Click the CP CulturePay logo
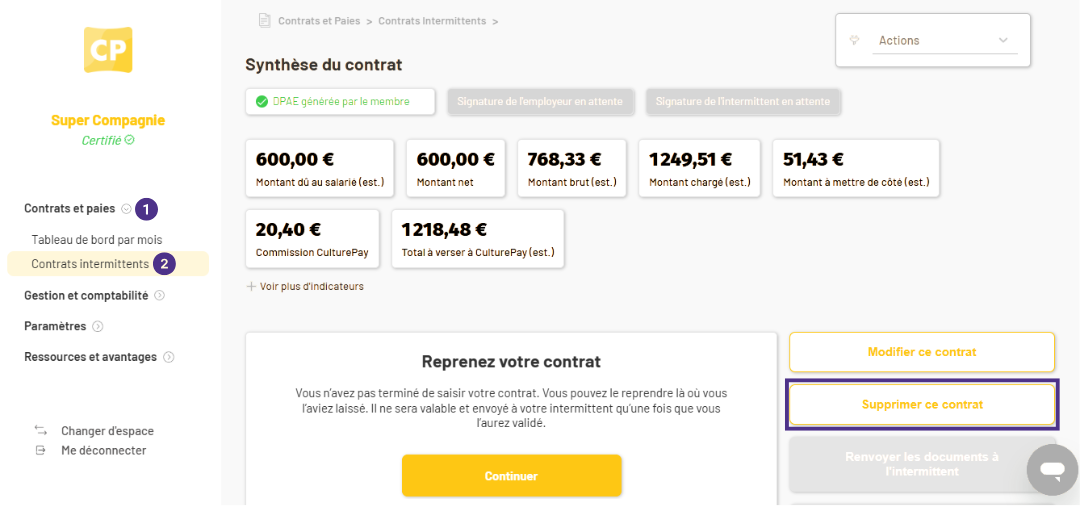Viewport: 1080px width, 519px height. click(108, 50)
